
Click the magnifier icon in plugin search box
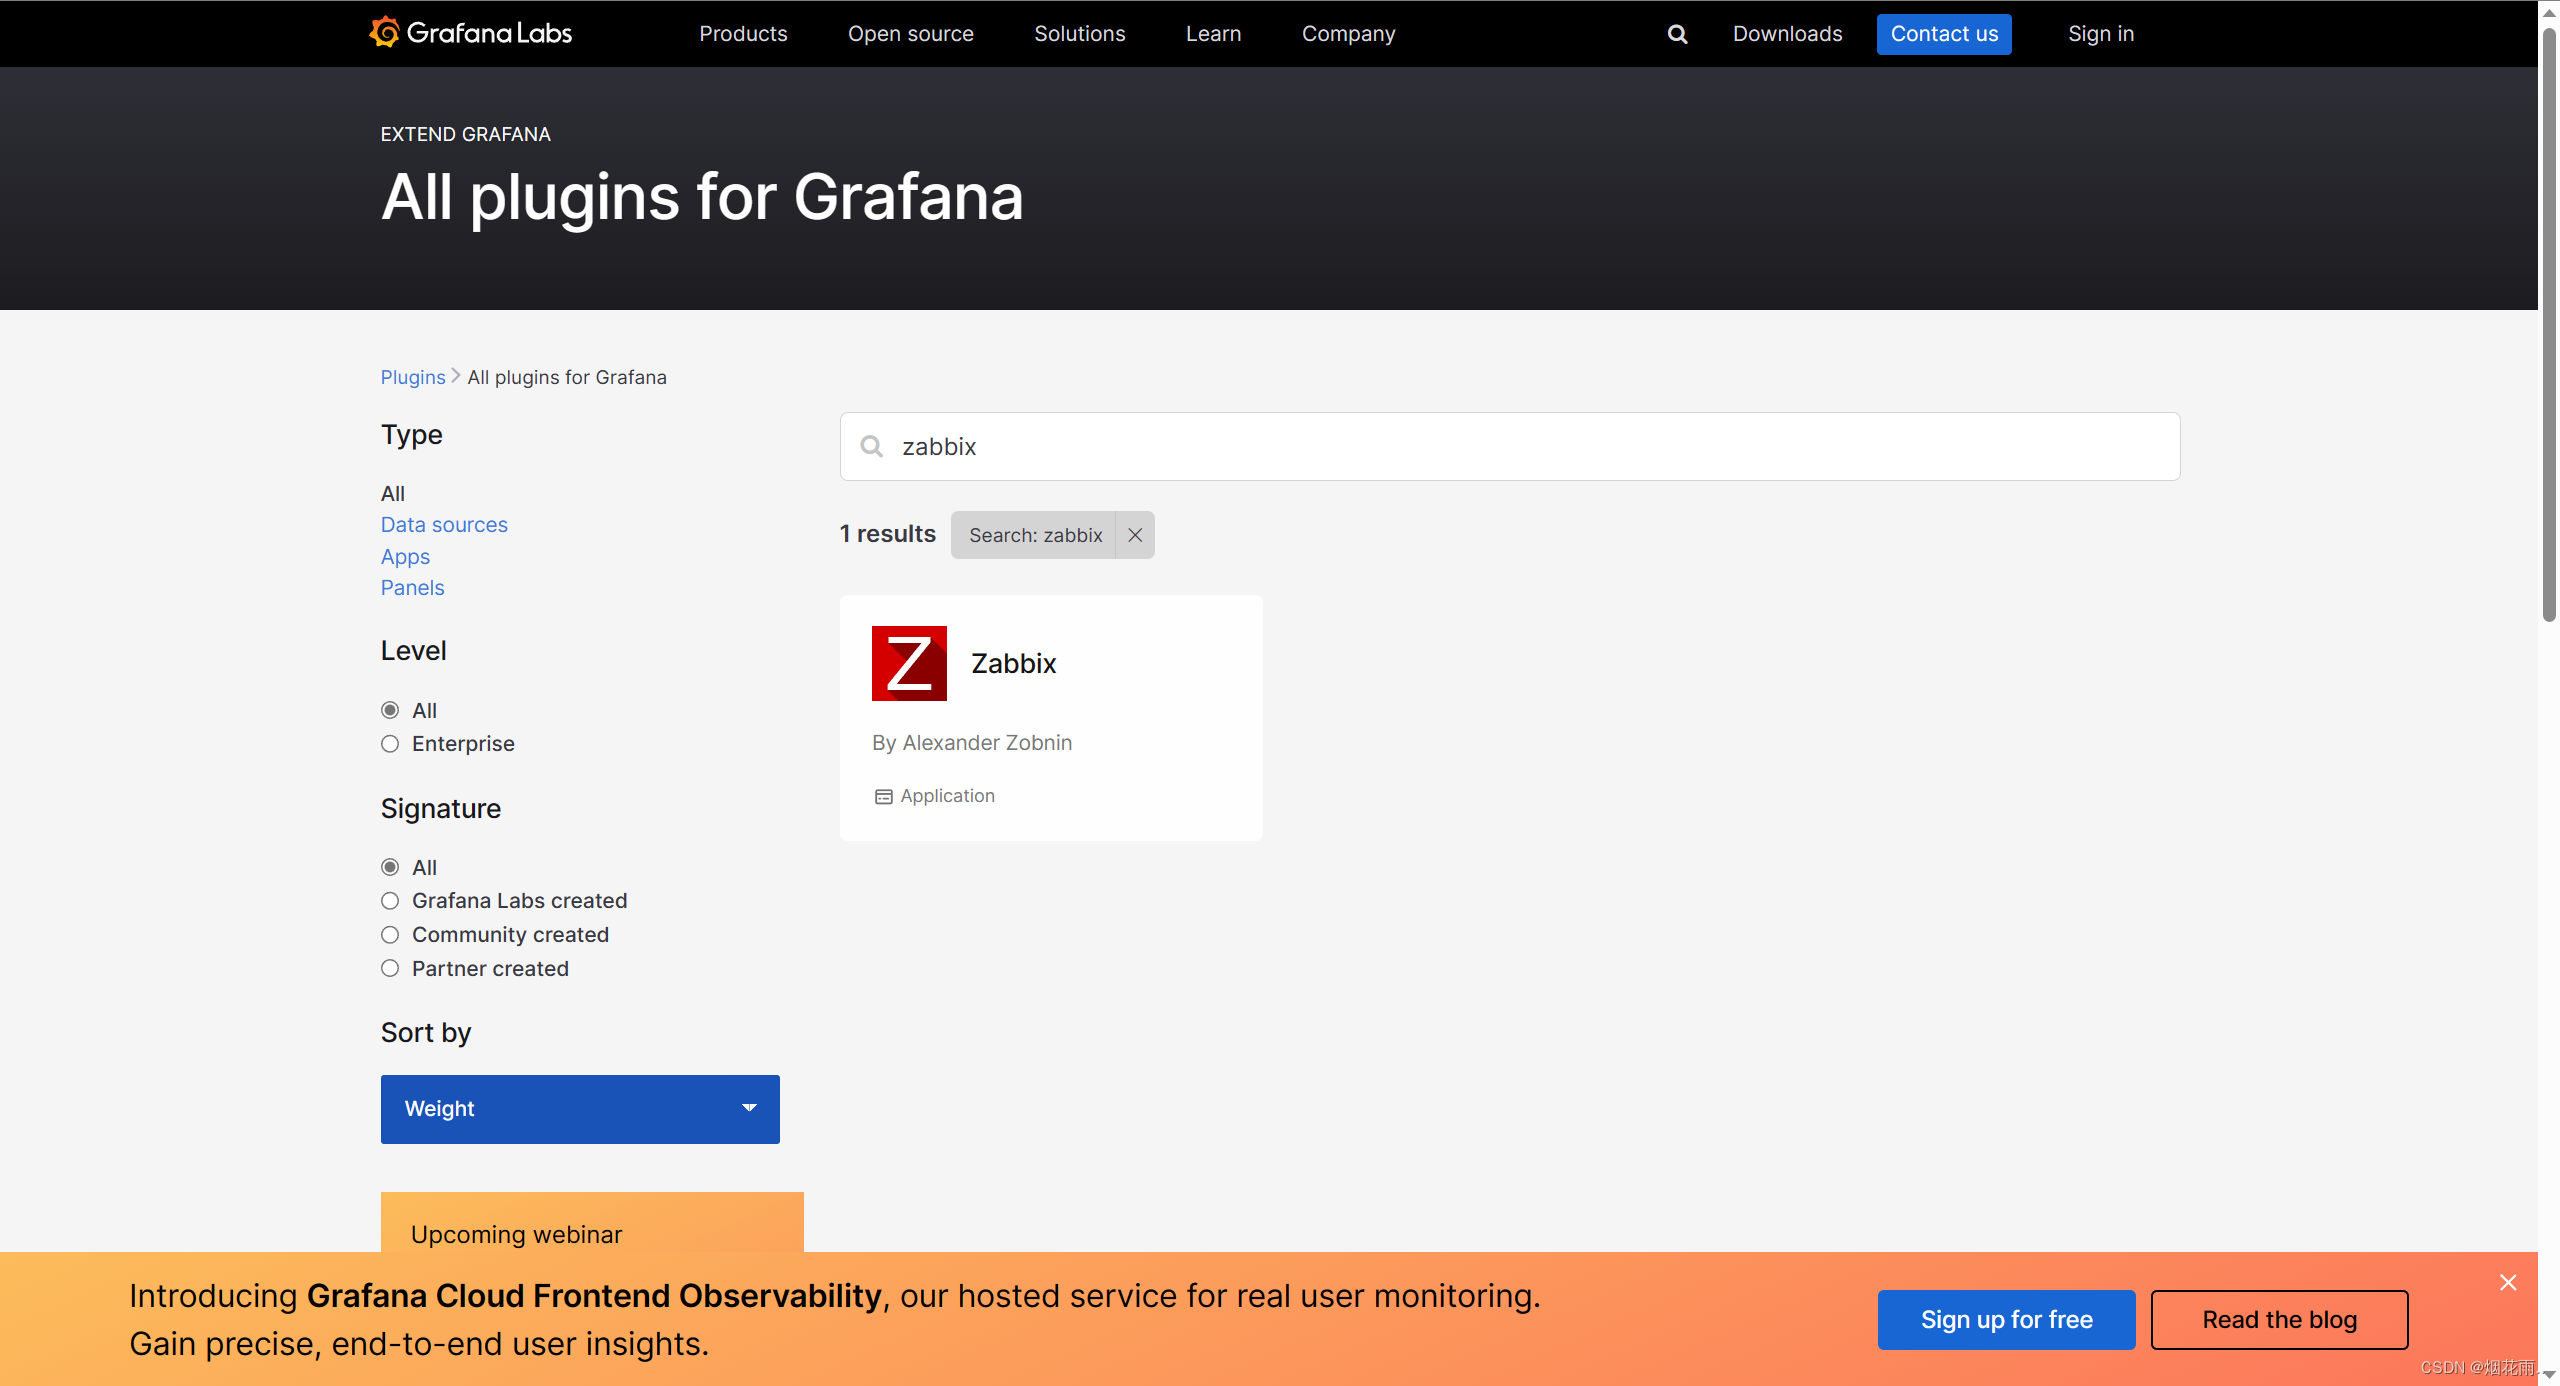pos(872,446)
